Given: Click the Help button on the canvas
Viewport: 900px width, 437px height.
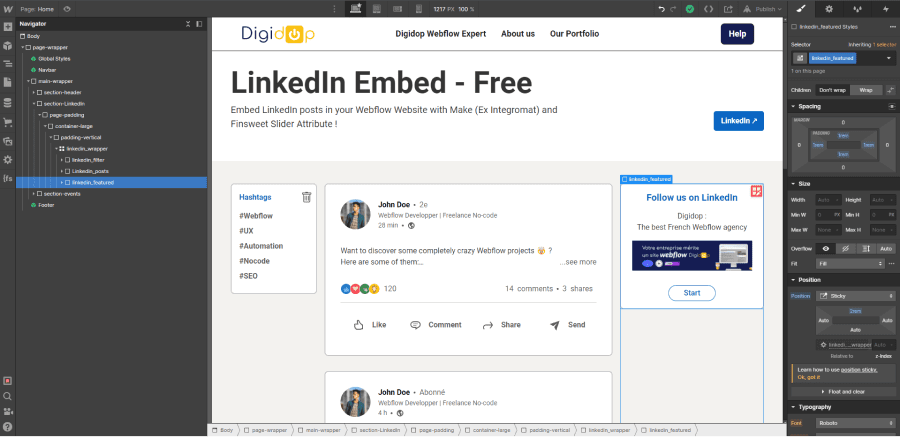Looking at the screenshot, I should point(737,34).
